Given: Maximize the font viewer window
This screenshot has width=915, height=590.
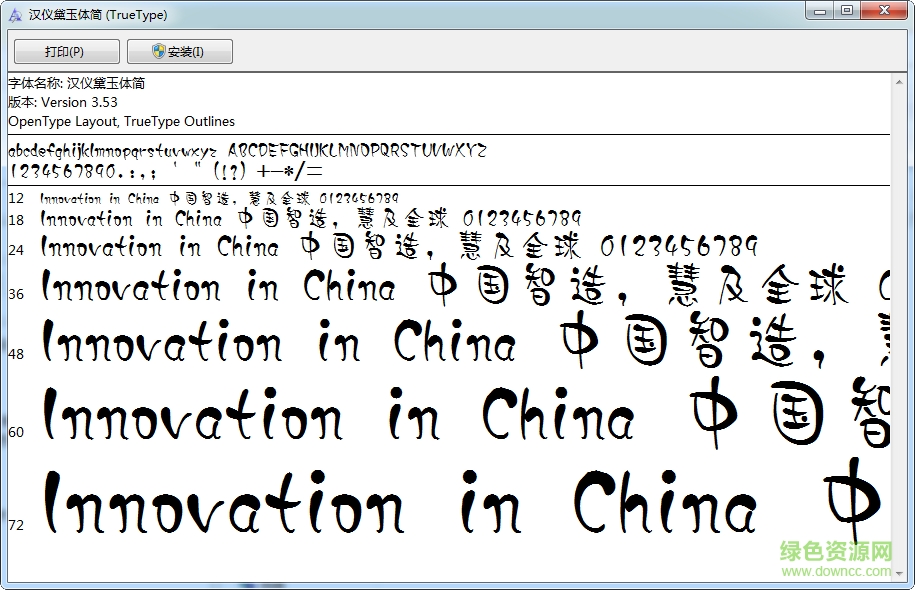Looking at the screenshot, I should tap(847, 11).
